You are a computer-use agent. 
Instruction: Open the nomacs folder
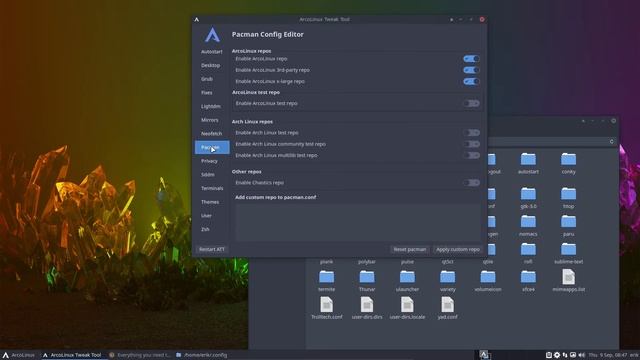tap(528, 225)
